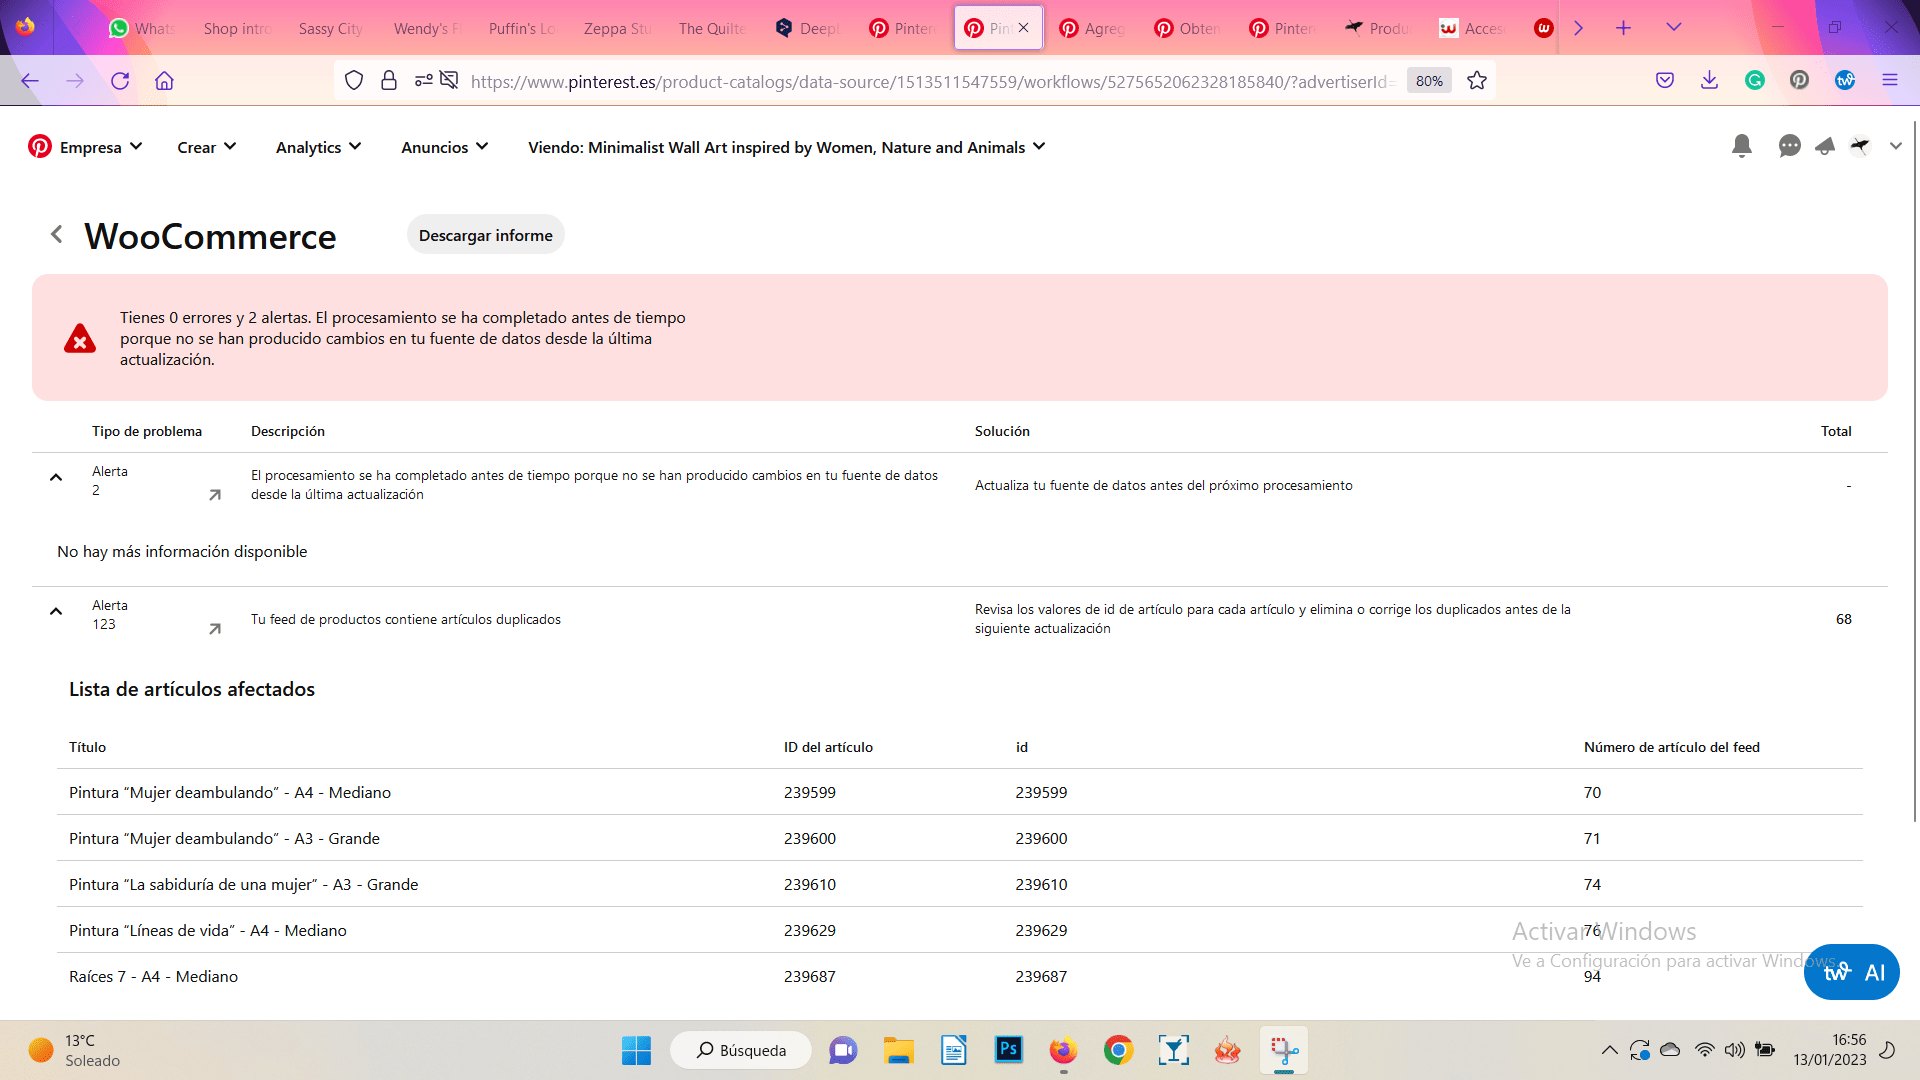Select row Pintura “La sabiduría de una mujer”

(960, 884)
